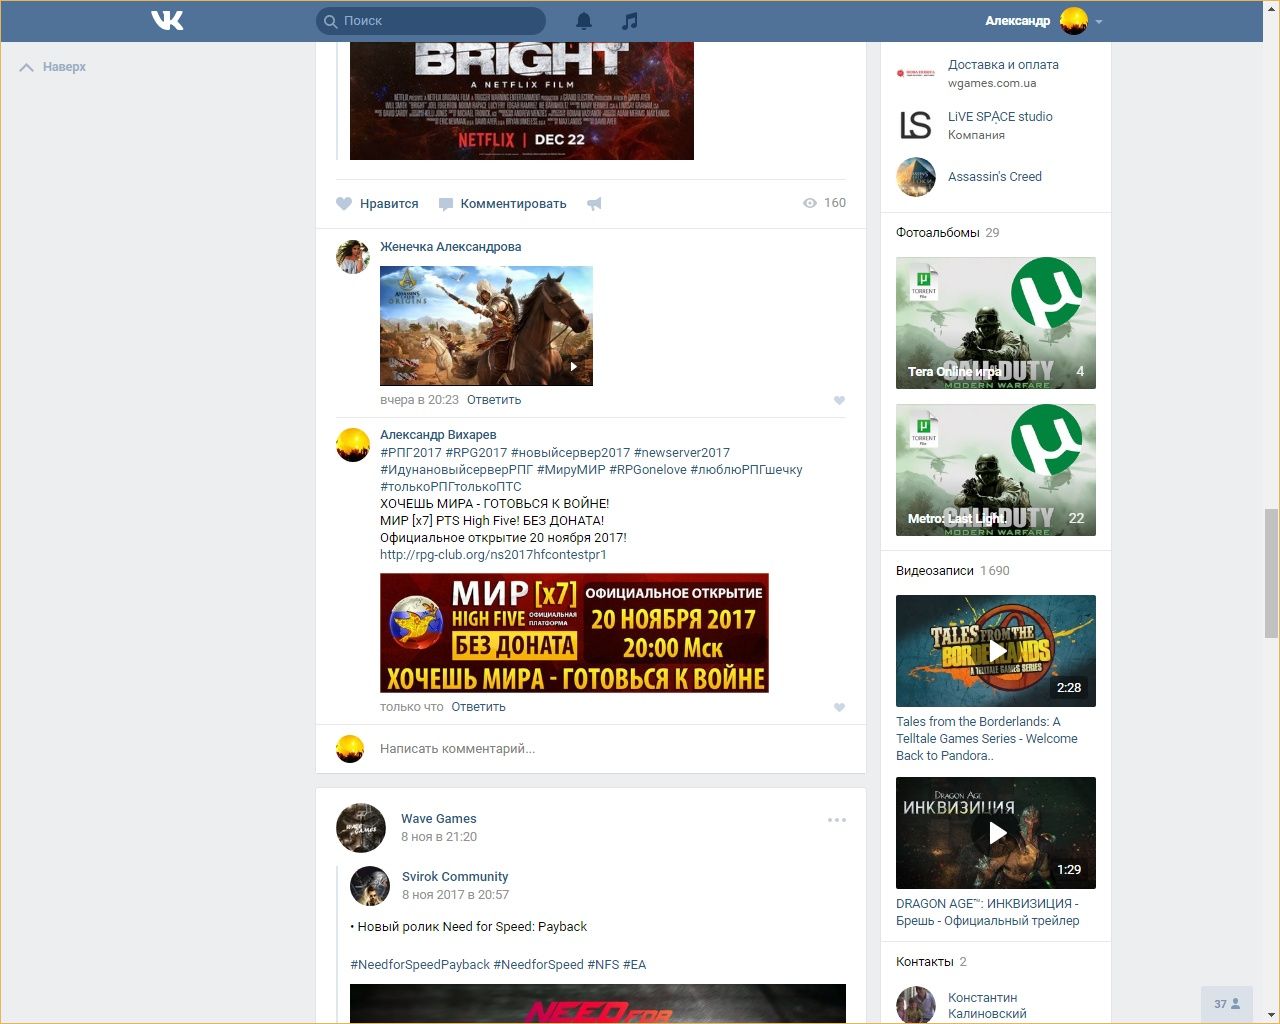Screen dimensions: 1280x1024
Task: Open Wave Games post avatar
Action: click(361, 827)
